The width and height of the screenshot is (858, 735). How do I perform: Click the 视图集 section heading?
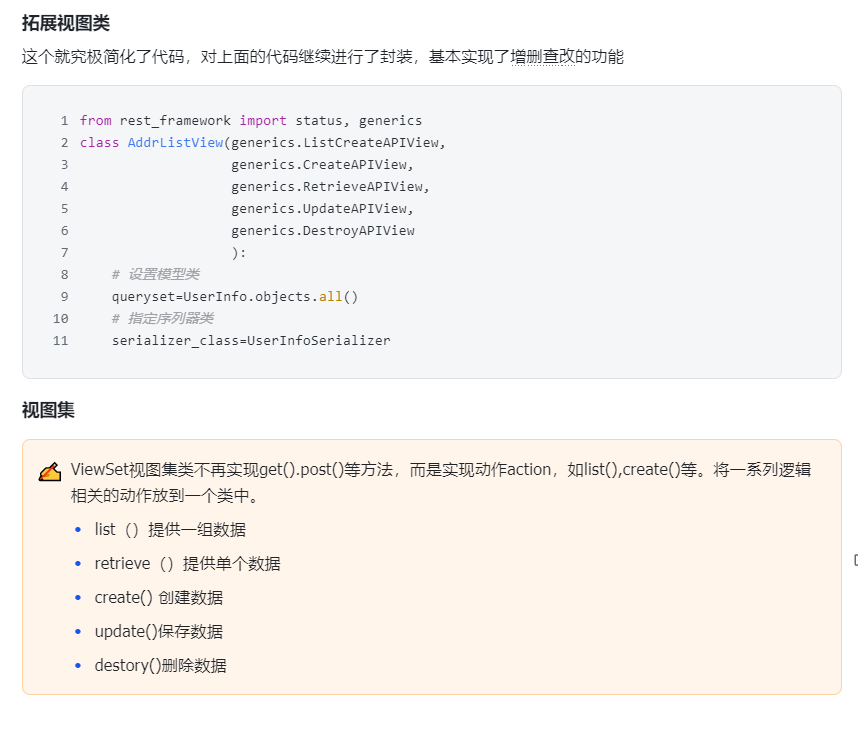click(48, 410)
